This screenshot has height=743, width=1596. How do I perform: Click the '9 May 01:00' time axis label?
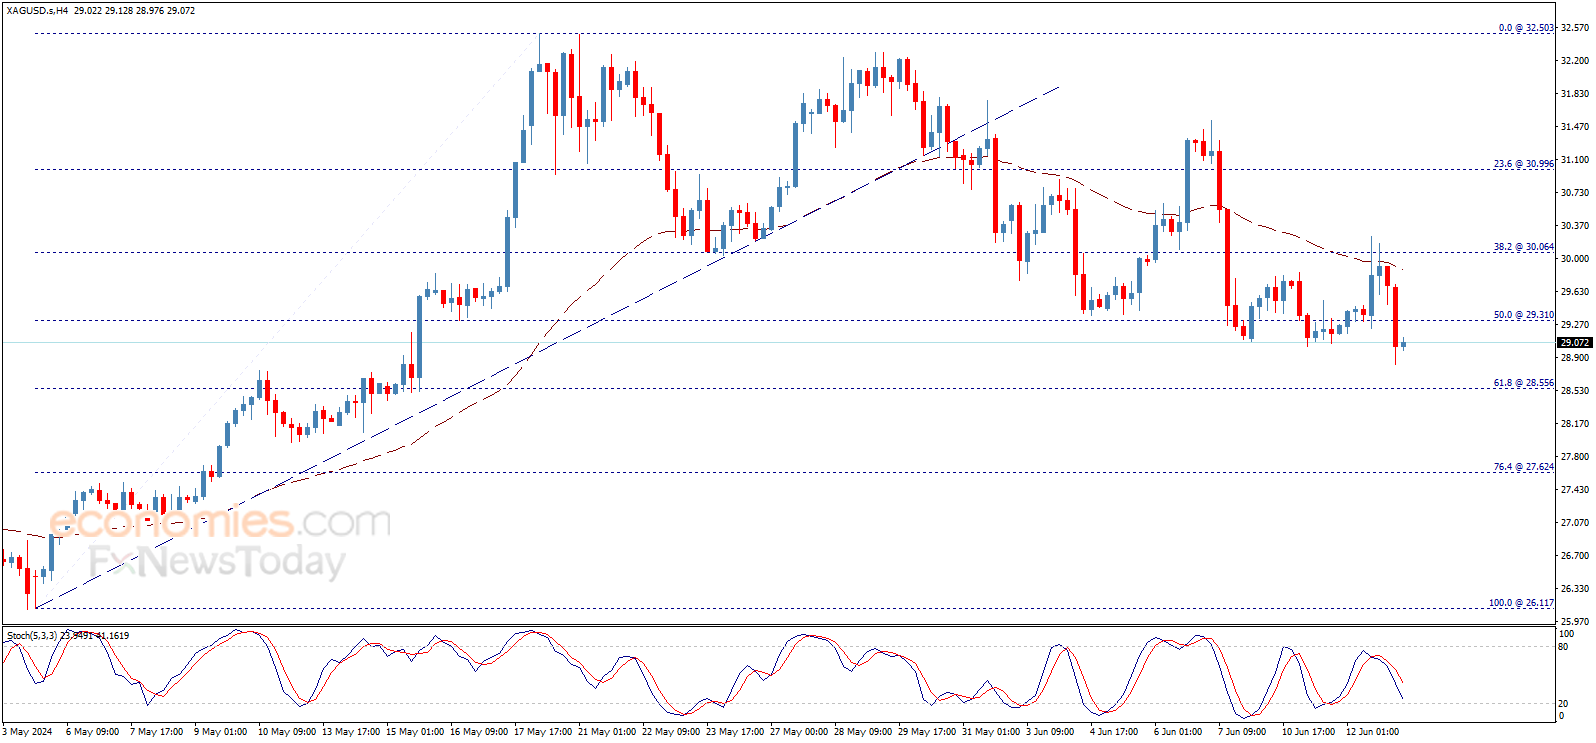220,732
